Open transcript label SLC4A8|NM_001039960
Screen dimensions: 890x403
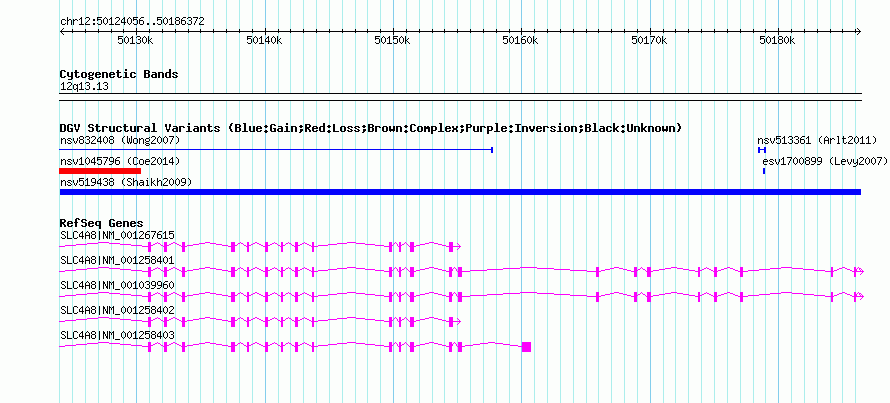(x=117, y=285)
